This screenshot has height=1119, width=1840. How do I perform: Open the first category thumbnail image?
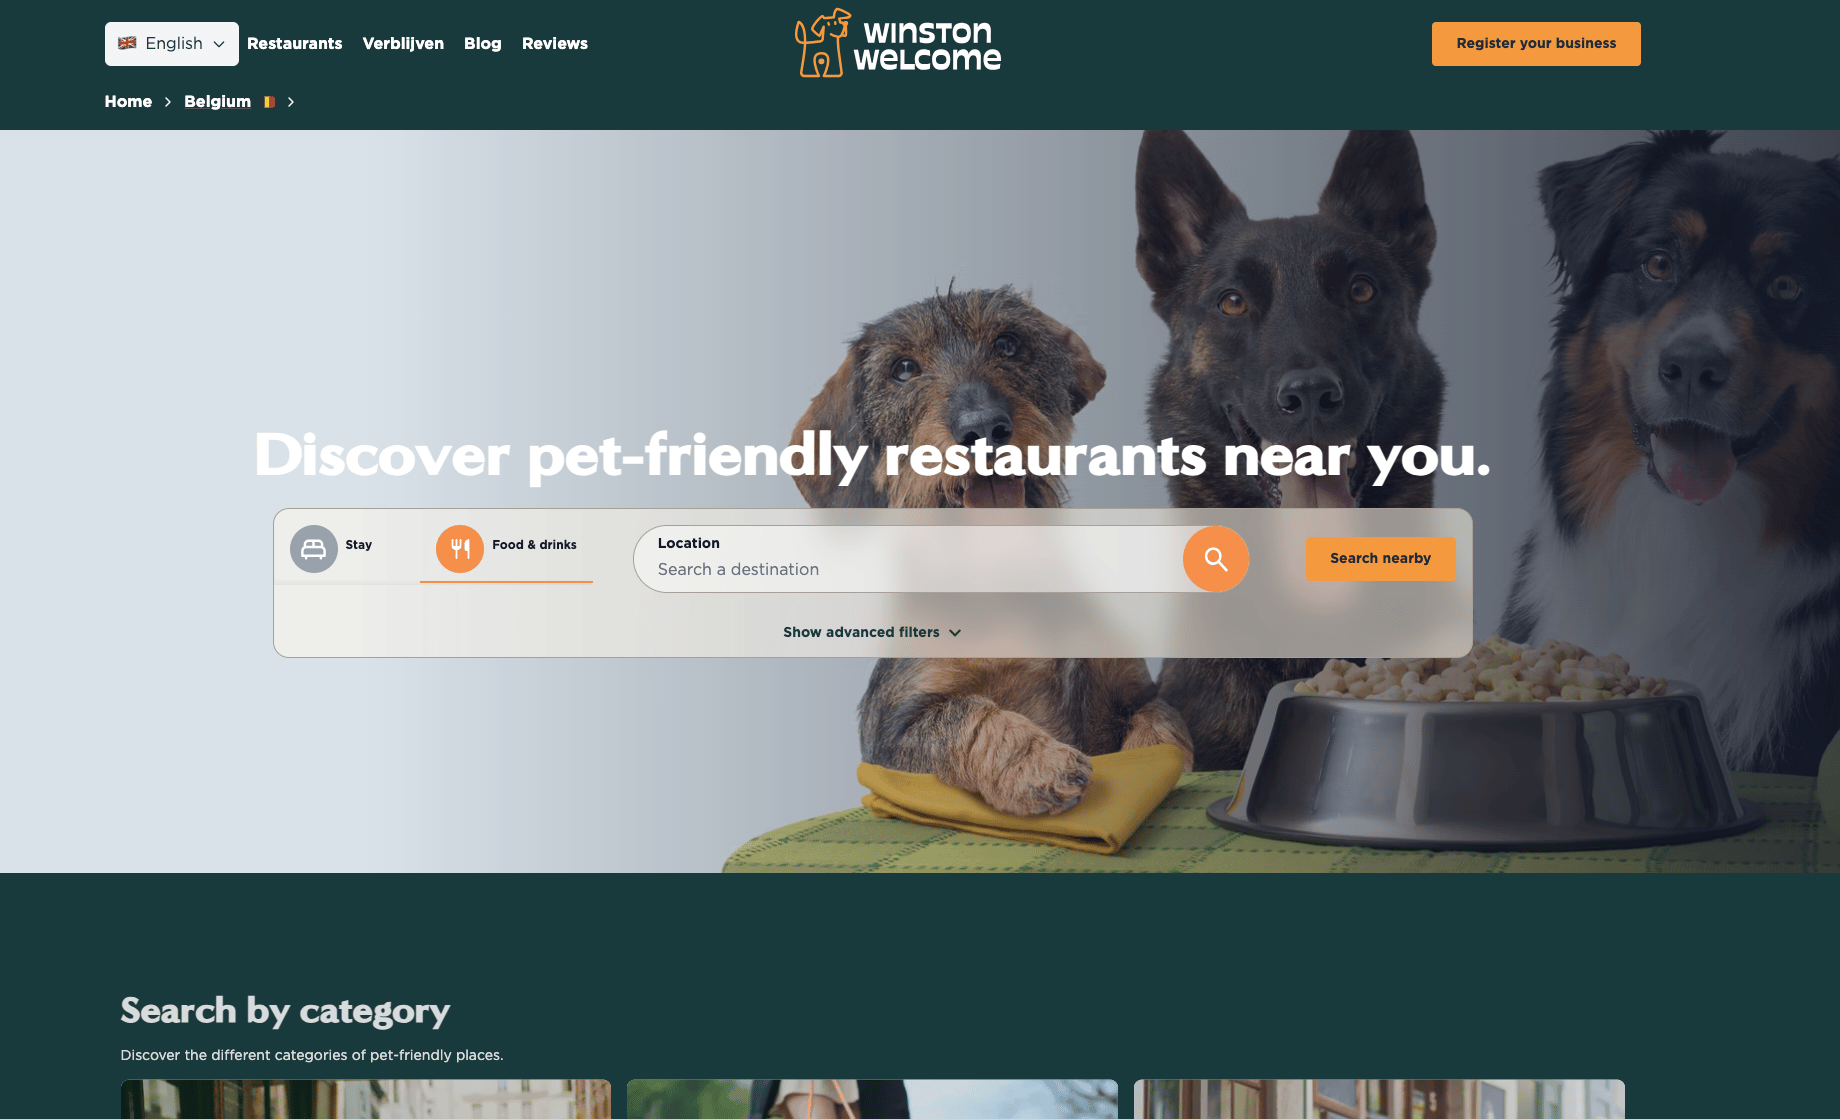pyautogui.click(x=366, y=1099)
